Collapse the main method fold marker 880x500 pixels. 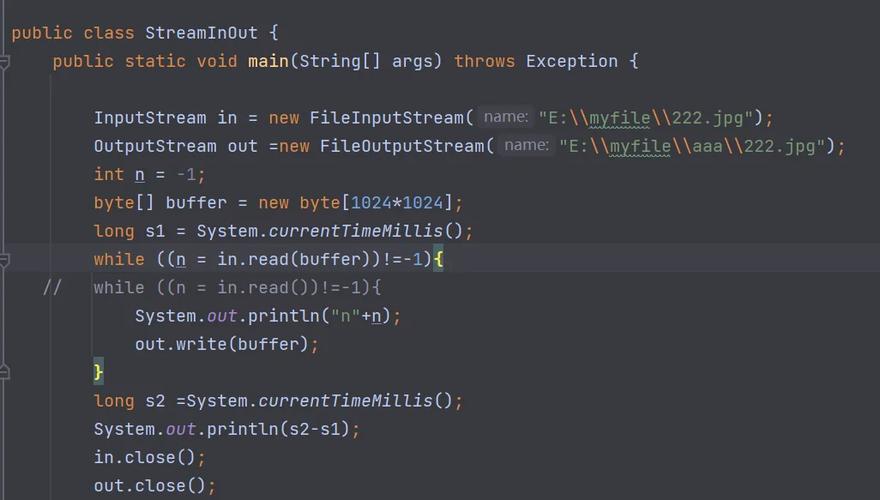point(4,62)
